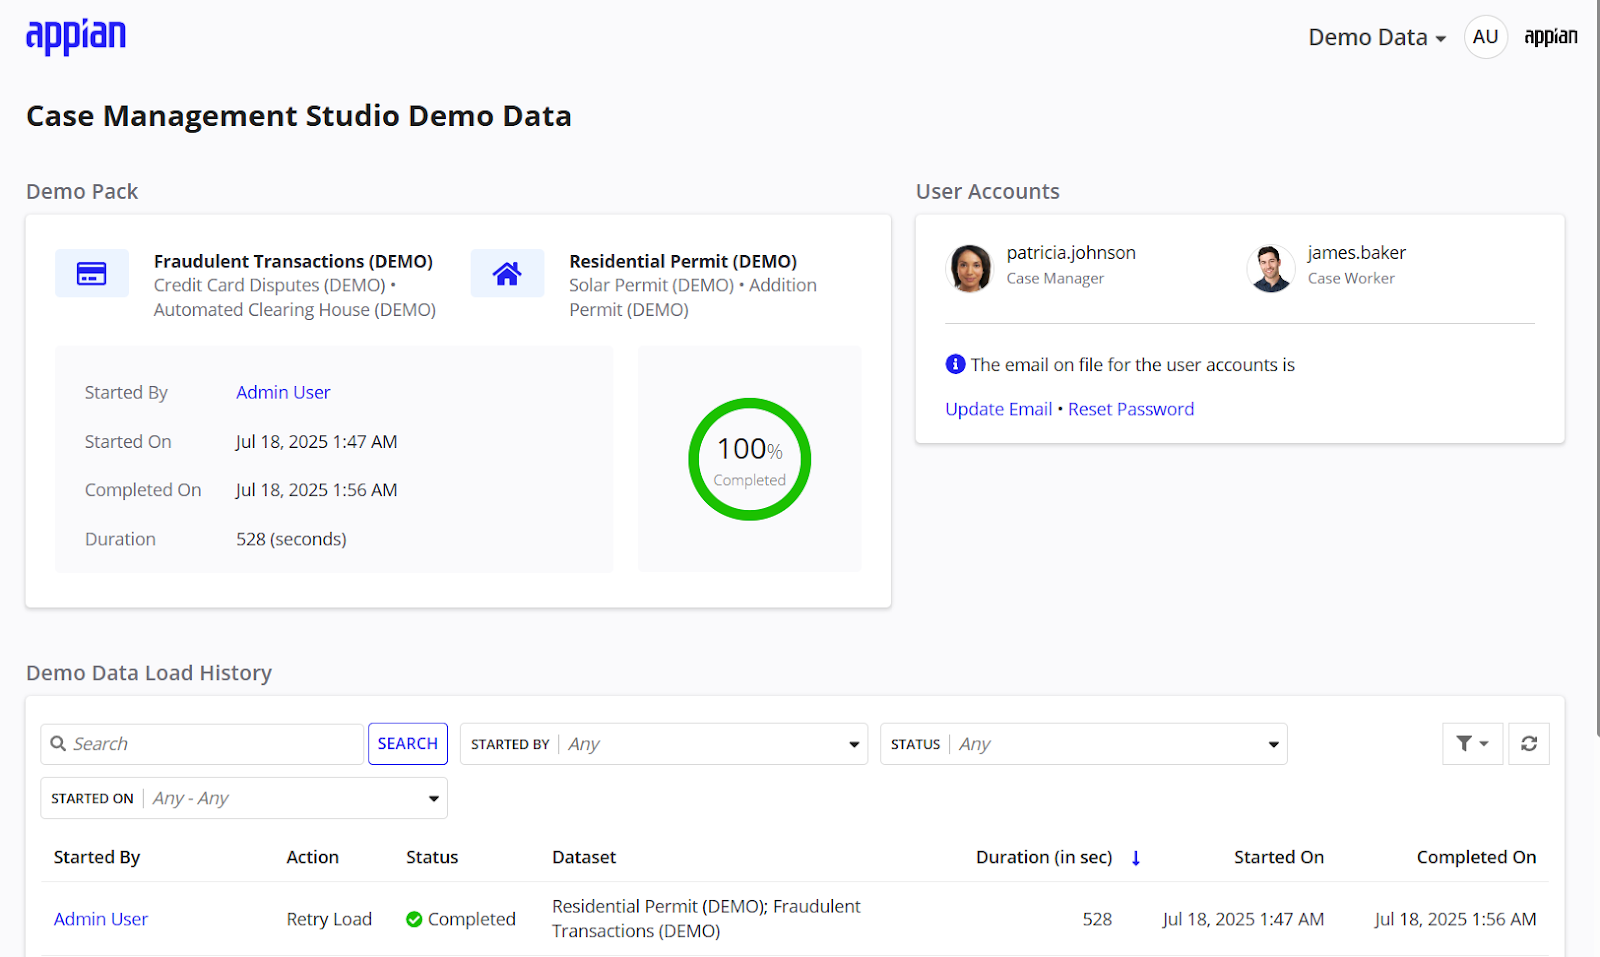Click the blue info icon beside email notice
Image resolution: width=1600 pixels, height=957 pixels.
(x=955, y=364)
